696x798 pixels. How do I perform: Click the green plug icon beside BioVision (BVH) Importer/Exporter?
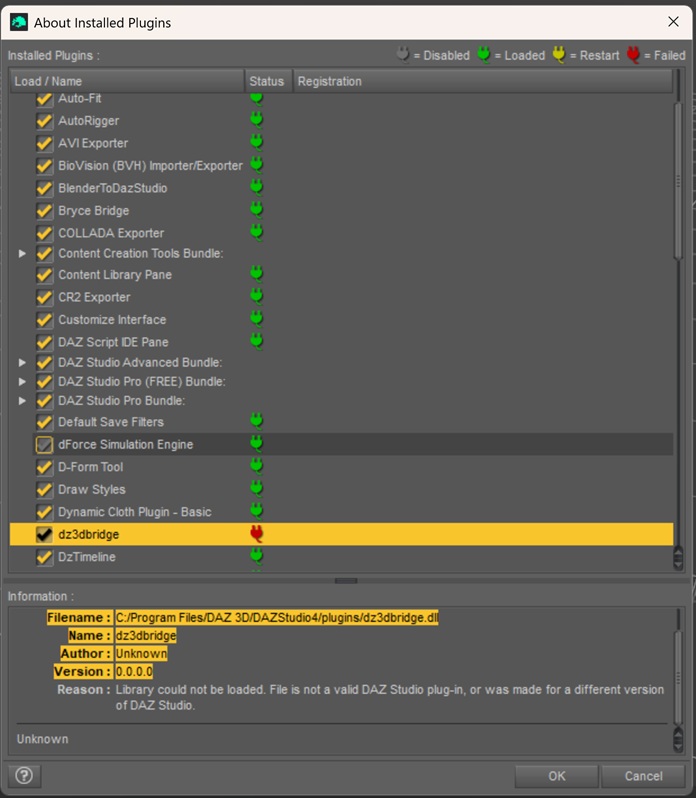point(256,165)
